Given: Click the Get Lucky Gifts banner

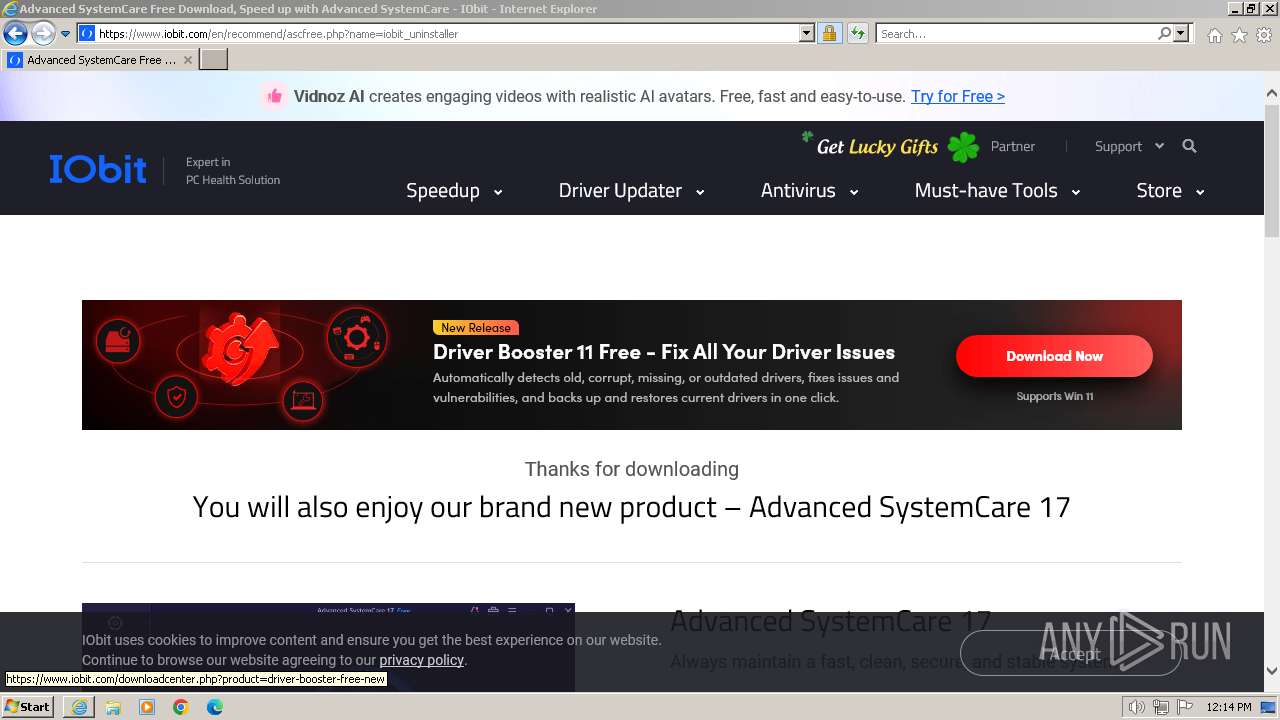Looking at the screenshot, I should (x=891, y=147).
